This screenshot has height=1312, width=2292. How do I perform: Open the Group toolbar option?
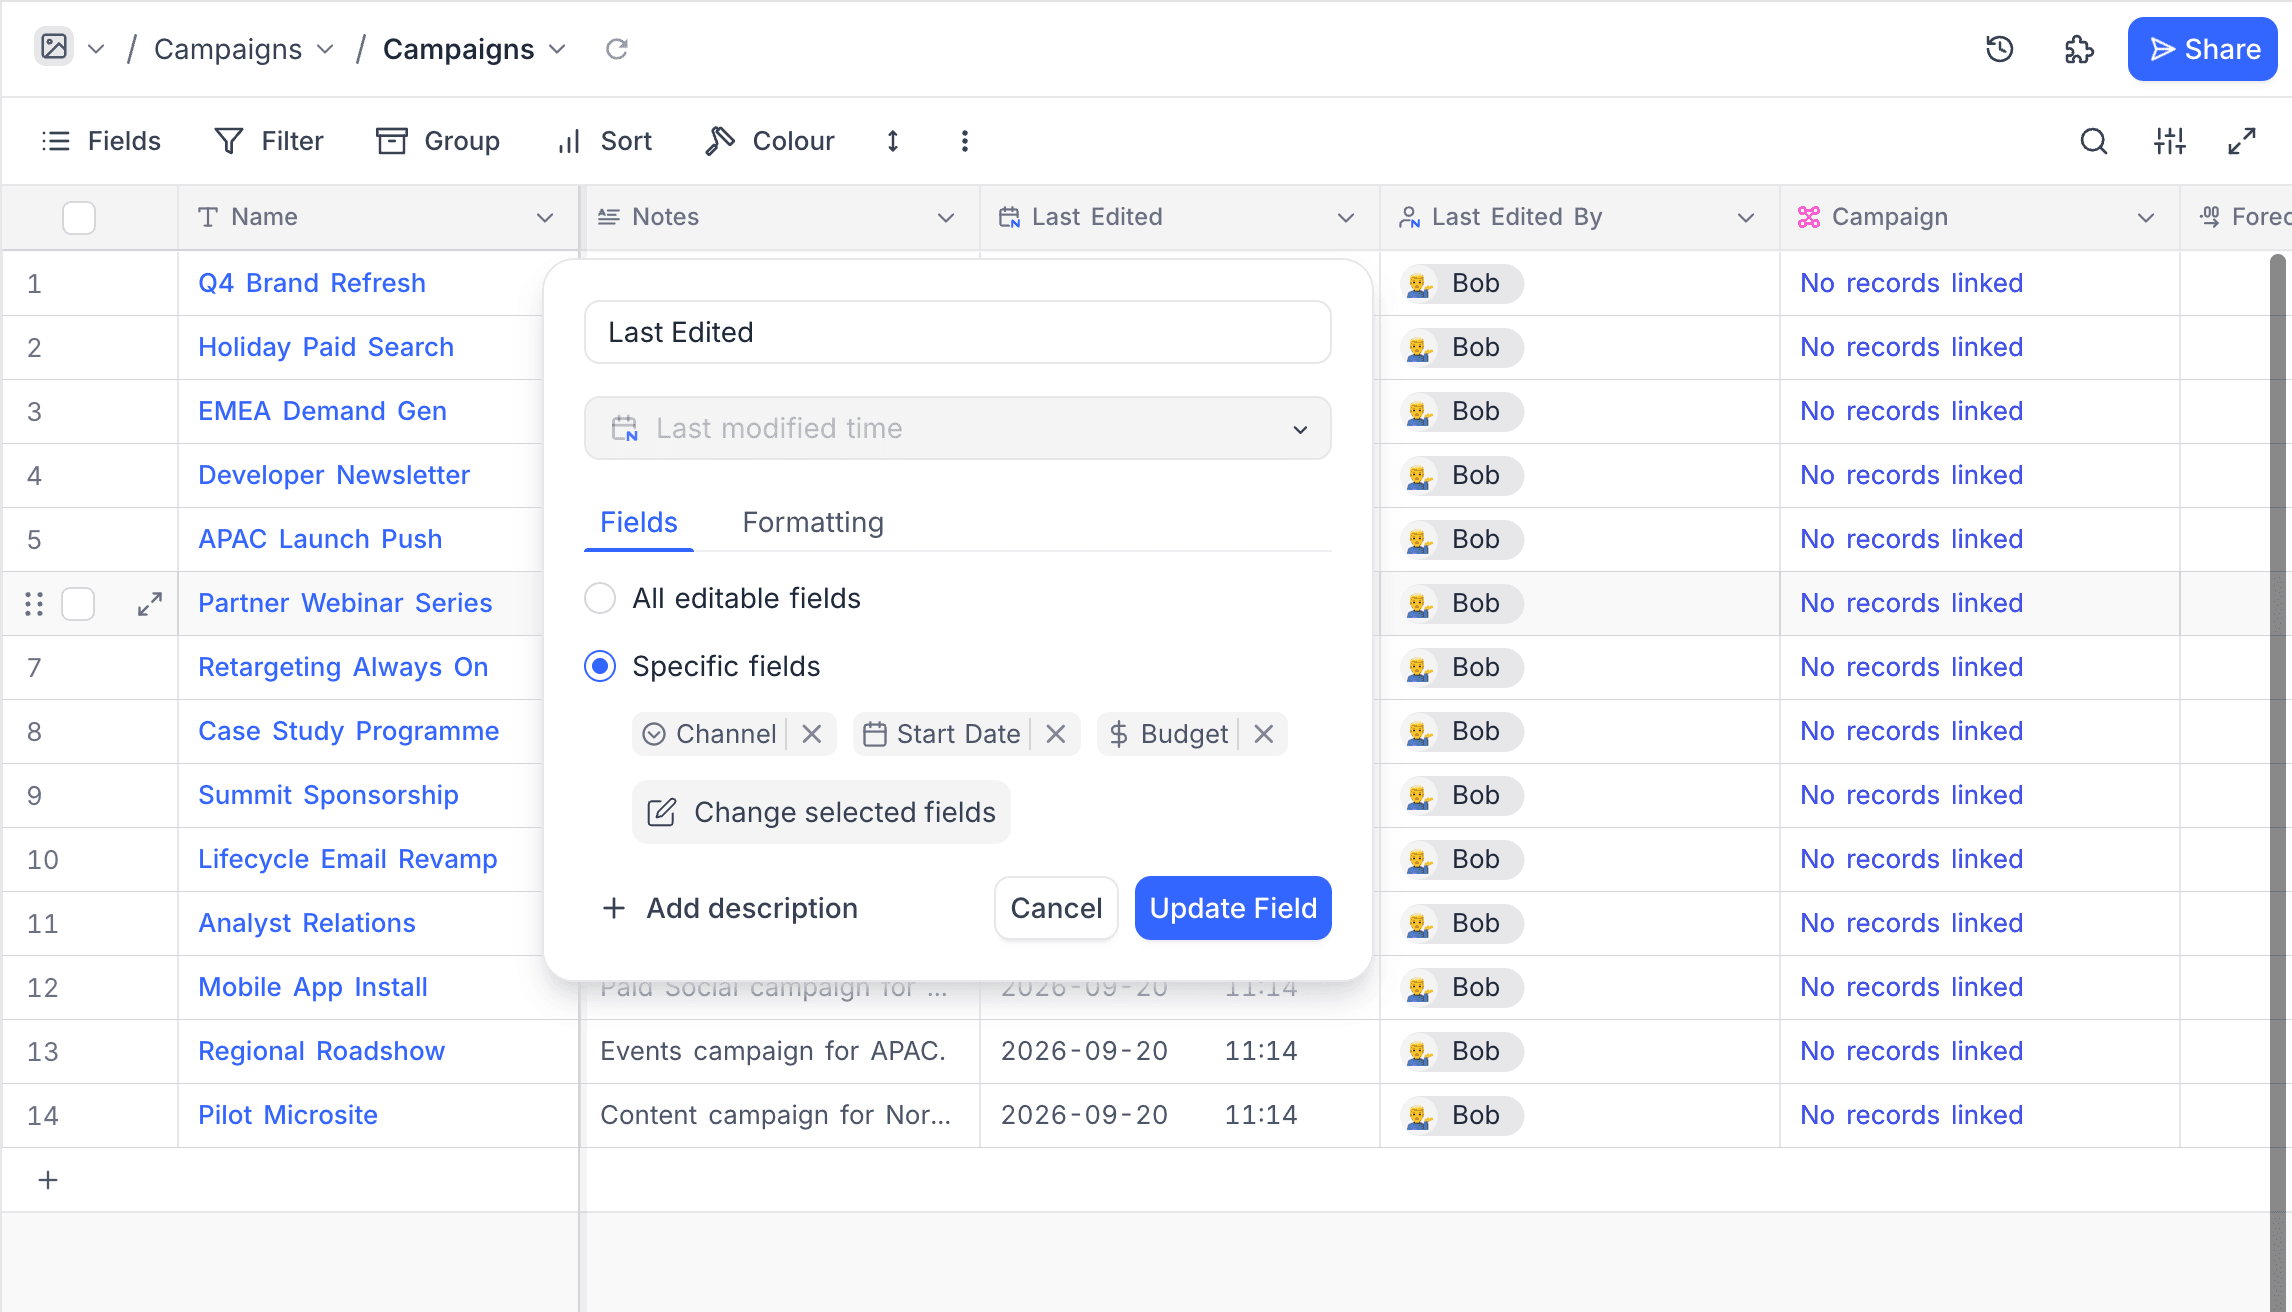coord(438,141)
